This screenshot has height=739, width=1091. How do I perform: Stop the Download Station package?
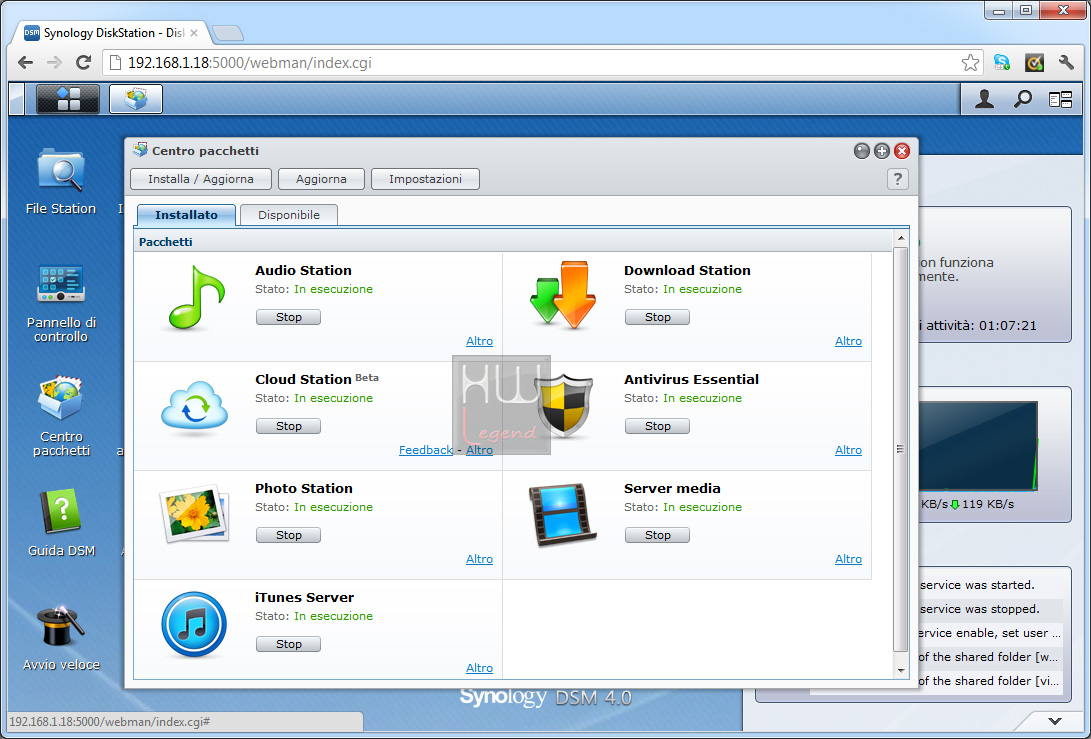658,317
